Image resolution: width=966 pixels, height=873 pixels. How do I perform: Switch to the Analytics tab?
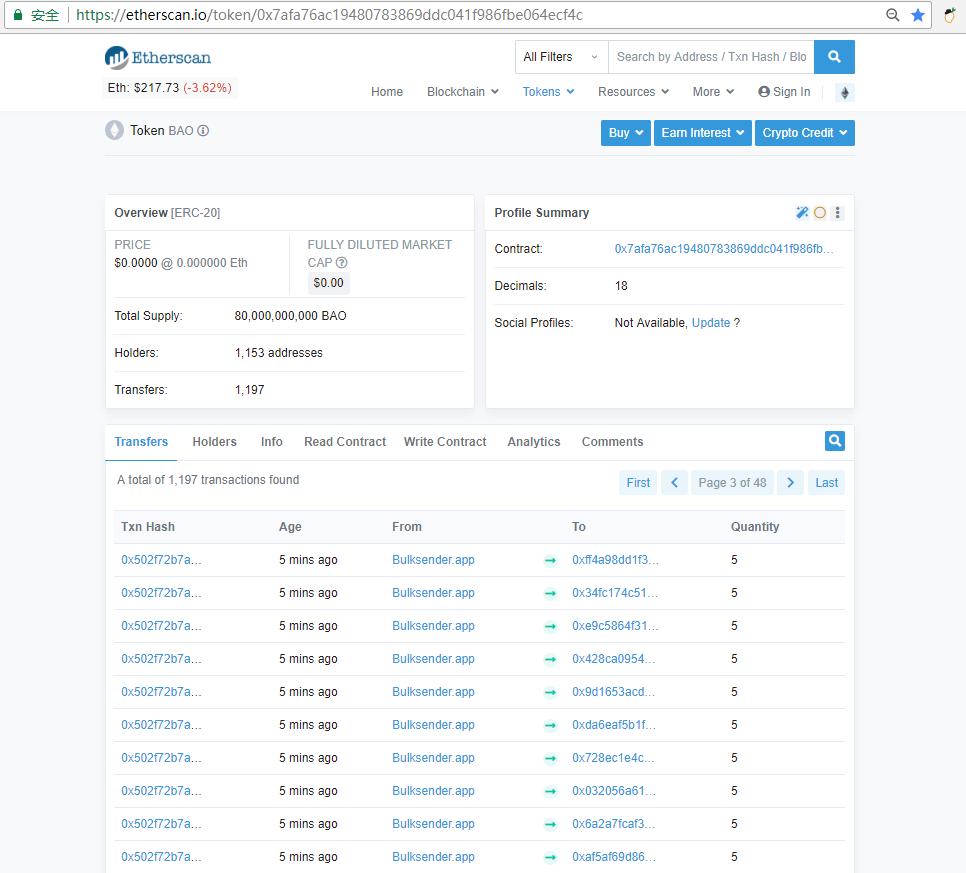click(534, 442)
